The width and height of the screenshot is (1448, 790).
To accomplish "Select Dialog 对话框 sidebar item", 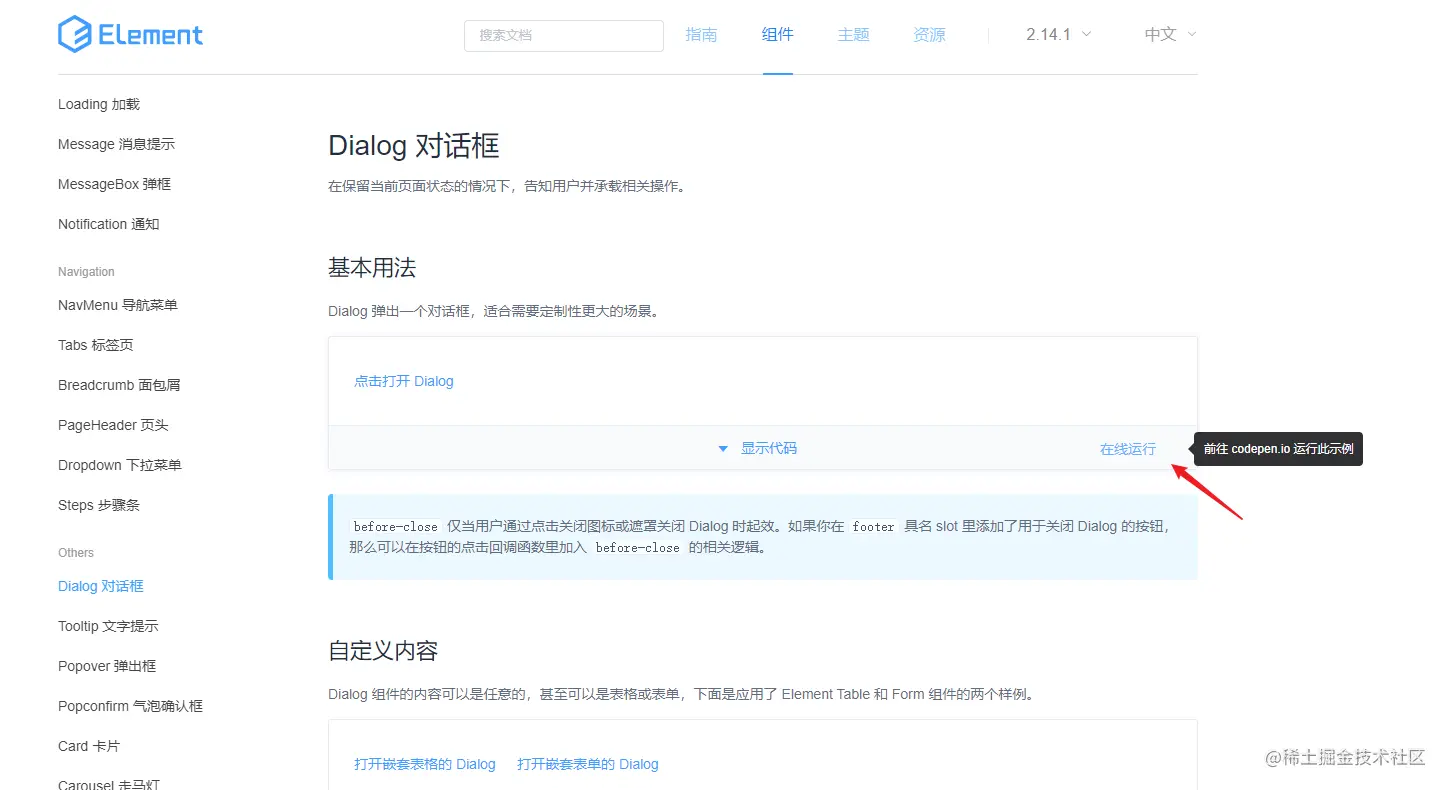I will pos(101,586).
